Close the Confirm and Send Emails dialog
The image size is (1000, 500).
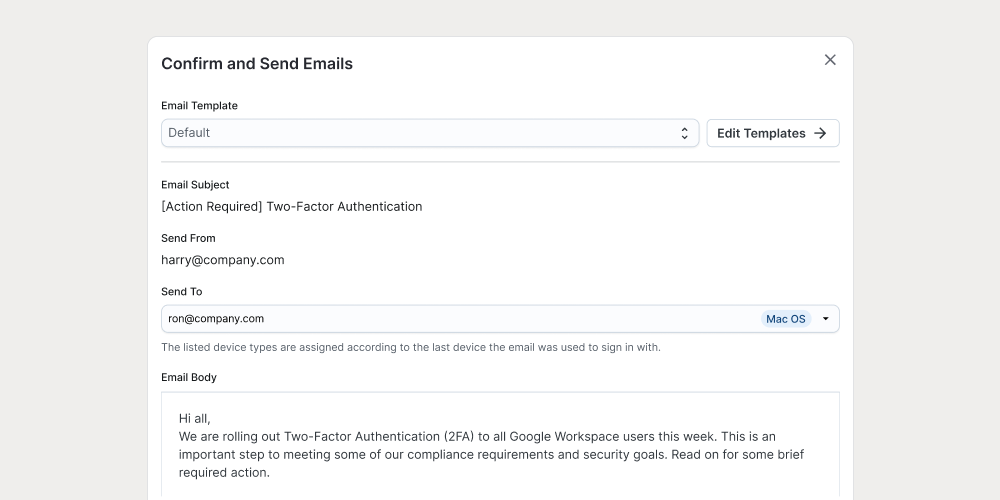point(830,60)
